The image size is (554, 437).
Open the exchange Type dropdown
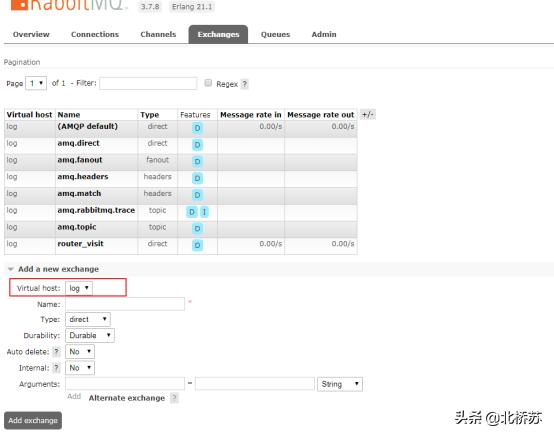[88, 319]
